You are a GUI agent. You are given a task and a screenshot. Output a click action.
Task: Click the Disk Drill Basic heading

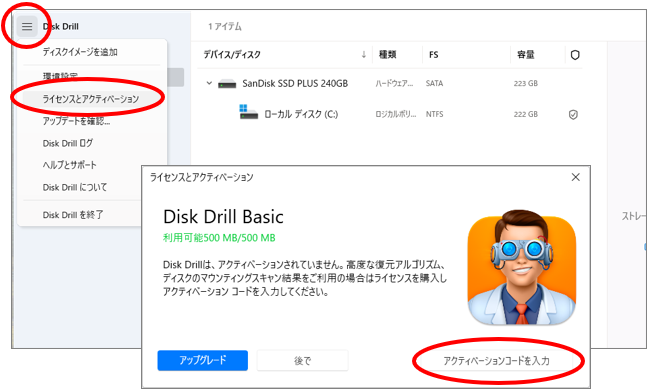(223, 217)
